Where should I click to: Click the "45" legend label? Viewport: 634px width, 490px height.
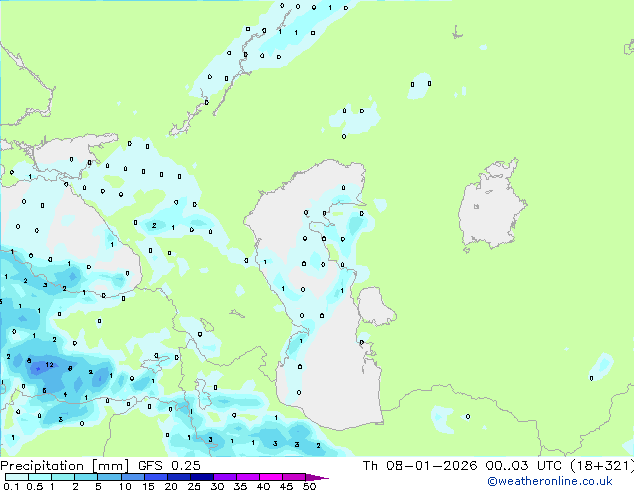point(286,486)
